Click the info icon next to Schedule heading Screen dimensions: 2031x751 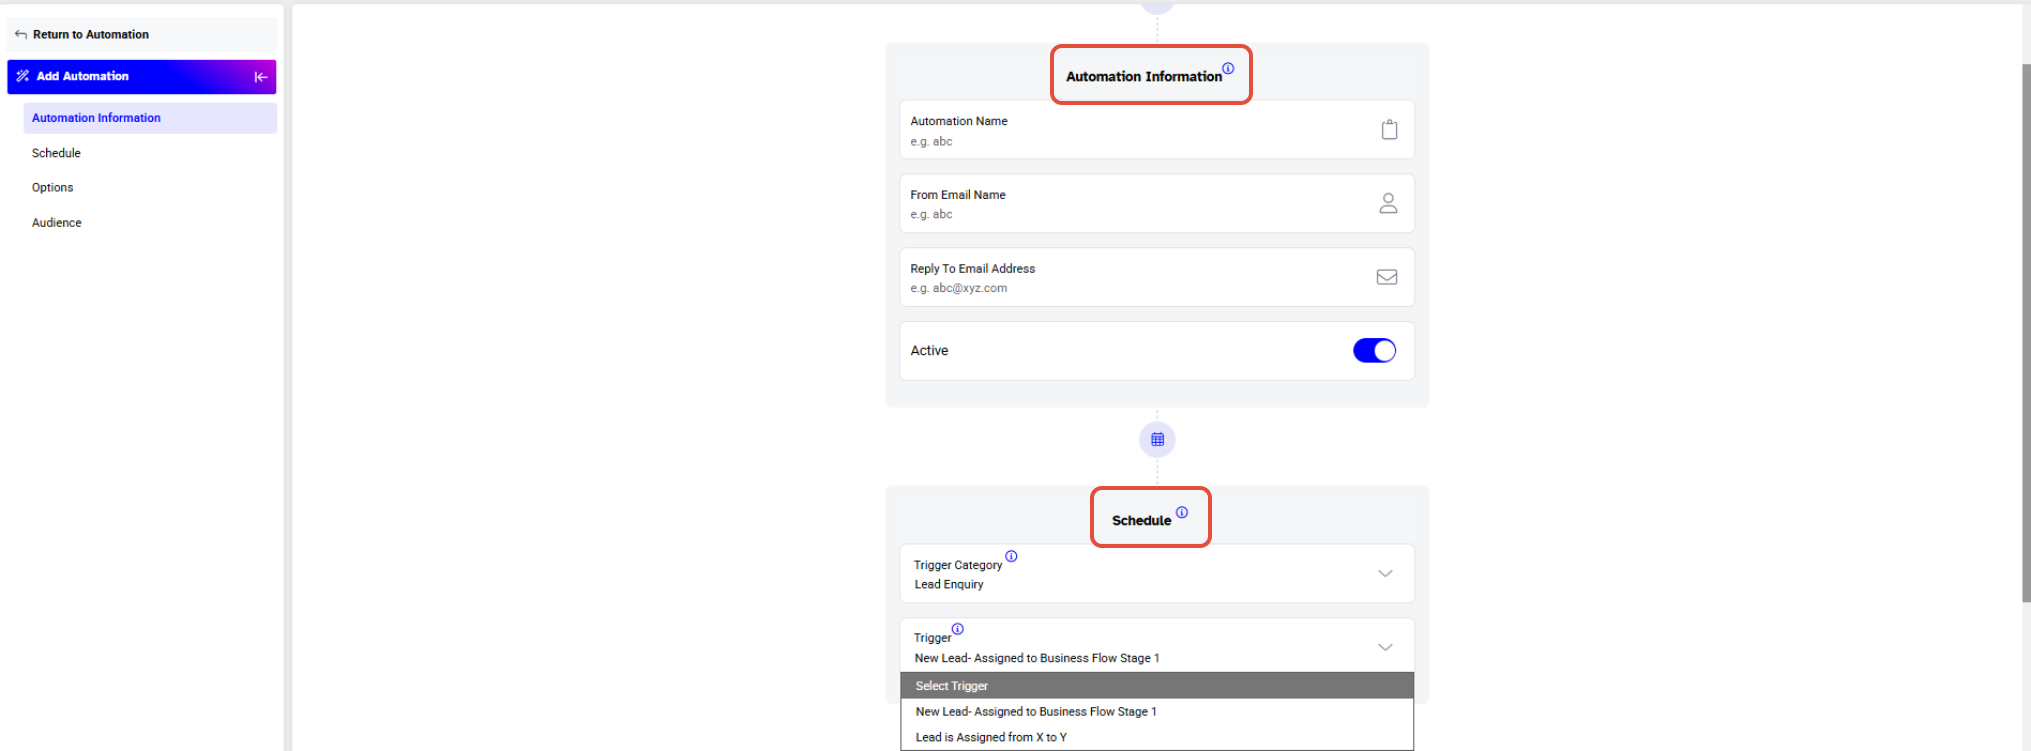(1182, 512)
